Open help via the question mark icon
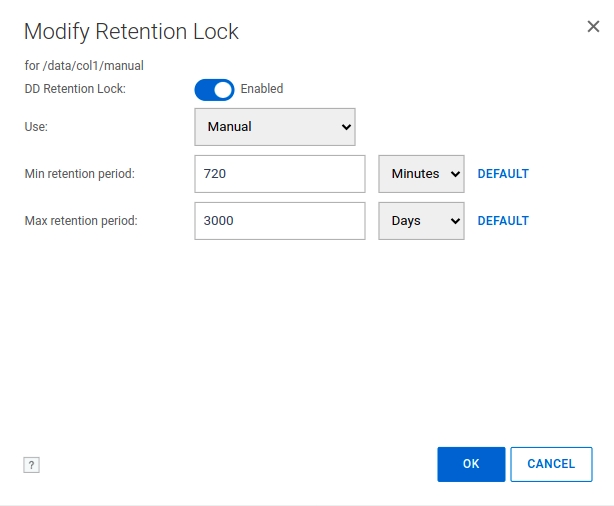This screenshot has width=614, height=506. 31,465
